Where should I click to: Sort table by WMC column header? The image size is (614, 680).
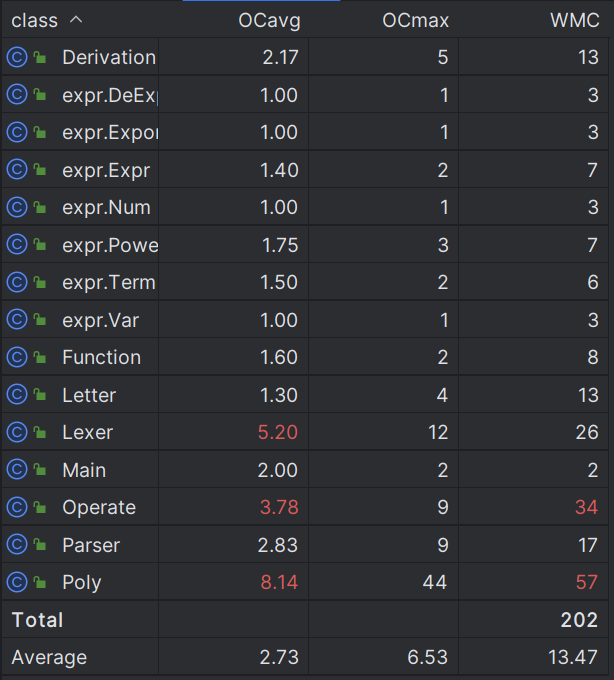(575, 20)
